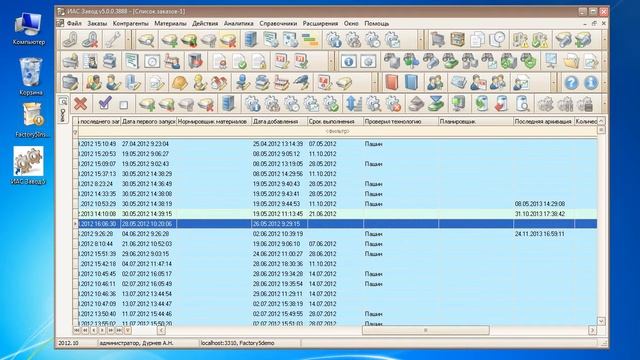
Task: Click the gear with red X icon
Action: point(393,104)
